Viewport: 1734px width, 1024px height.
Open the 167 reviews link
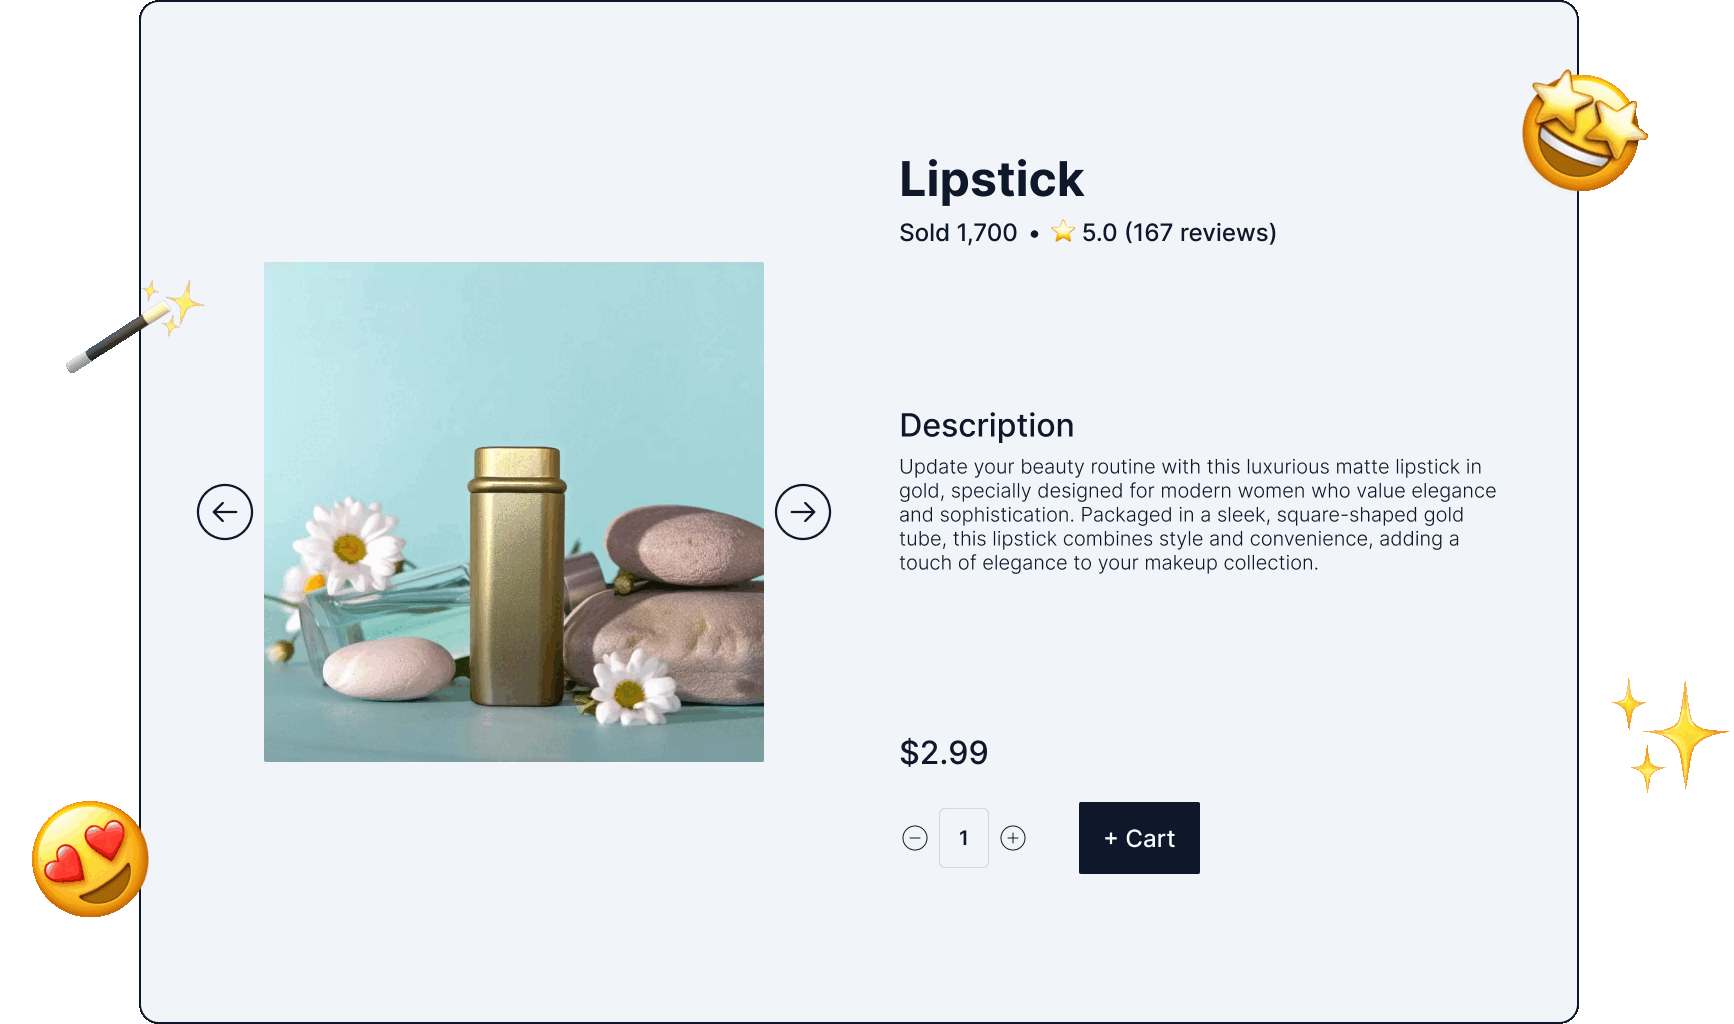click(1200, 233)
